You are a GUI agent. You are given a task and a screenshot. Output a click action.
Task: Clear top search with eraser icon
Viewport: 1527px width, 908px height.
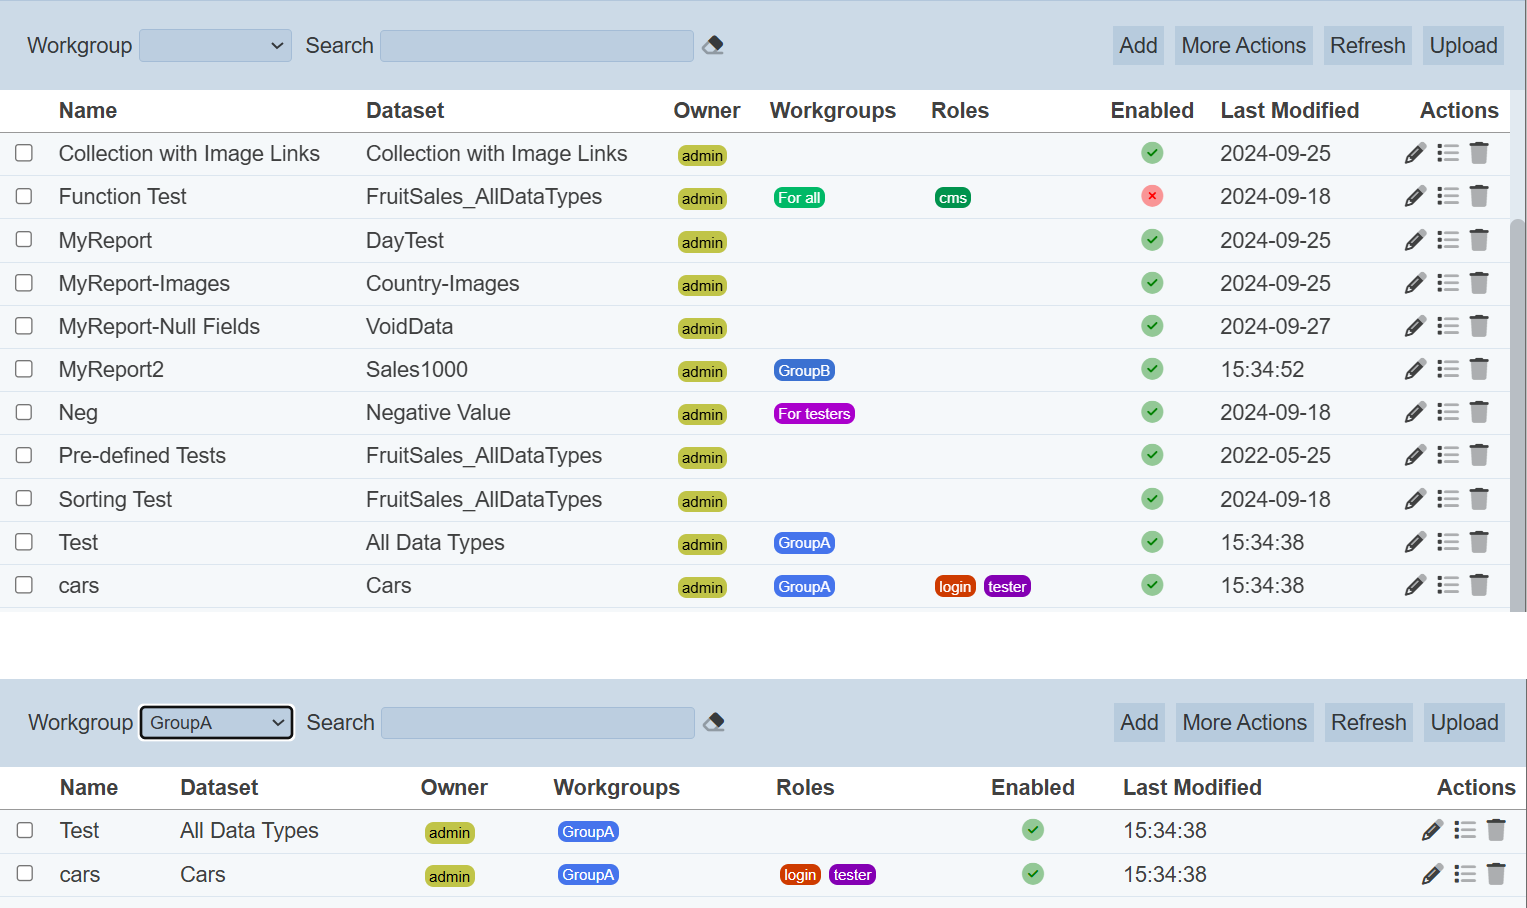pyautogui.click(x=713, y=45)
